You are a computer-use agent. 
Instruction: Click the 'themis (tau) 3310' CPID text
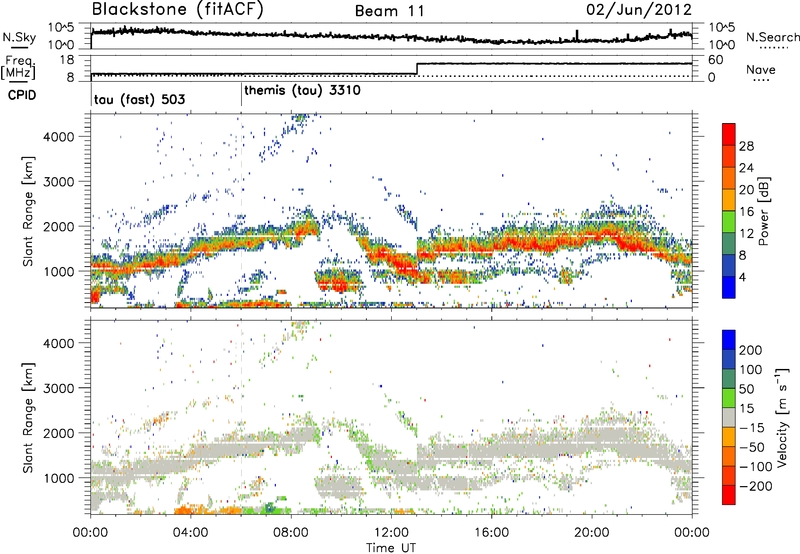tap(302, 91)
